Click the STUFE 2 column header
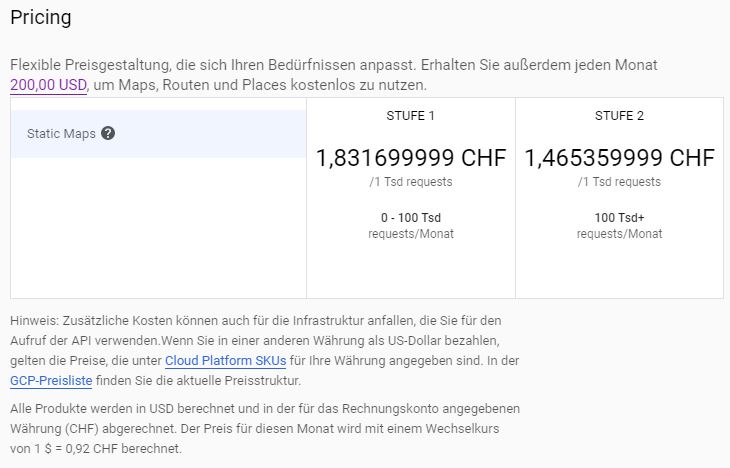Image resolution: width=730 pixels, height=468 pixels. [x=619, y=116]
